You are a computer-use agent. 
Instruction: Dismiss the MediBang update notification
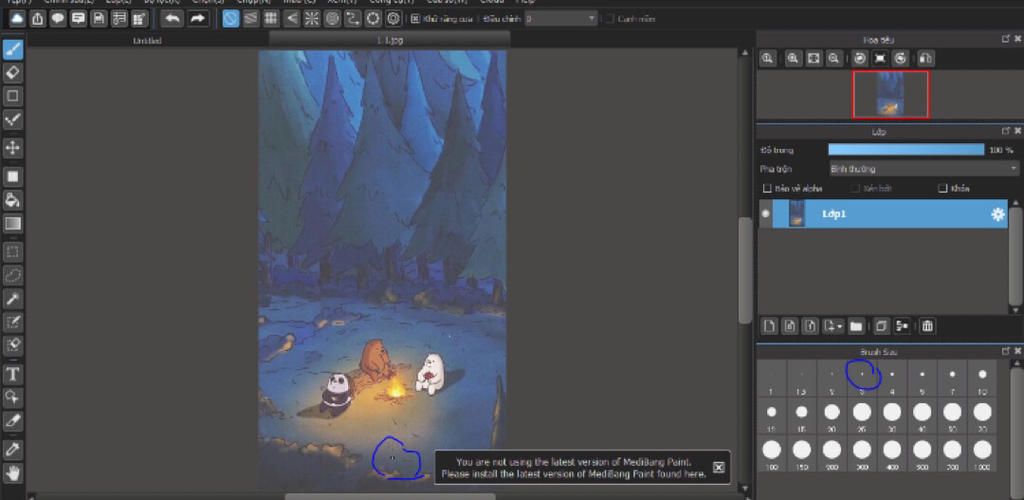(718, 467)
